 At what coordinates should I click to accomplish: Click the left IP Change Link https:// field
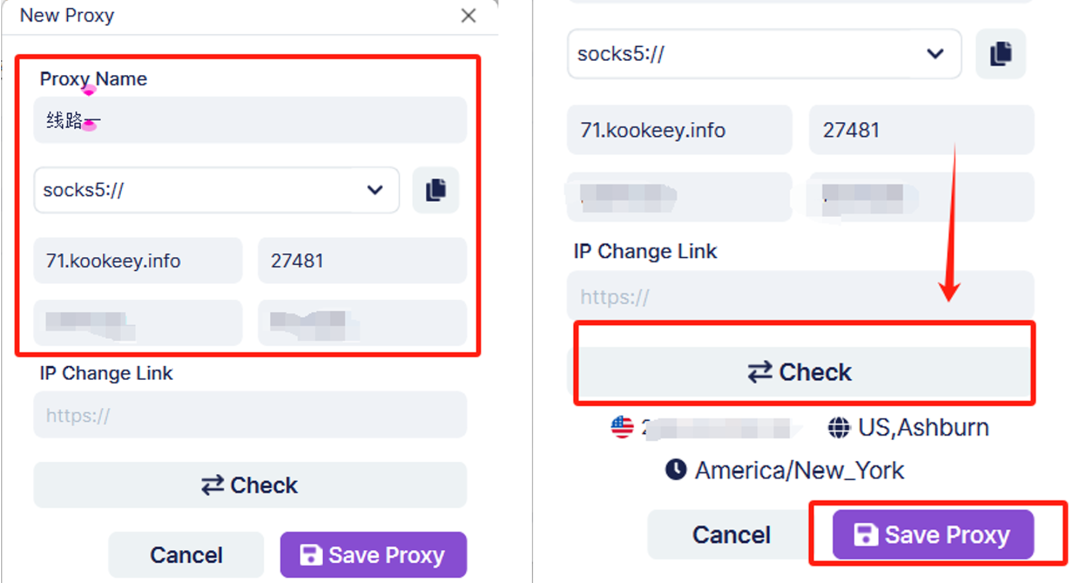coord(250,415)
